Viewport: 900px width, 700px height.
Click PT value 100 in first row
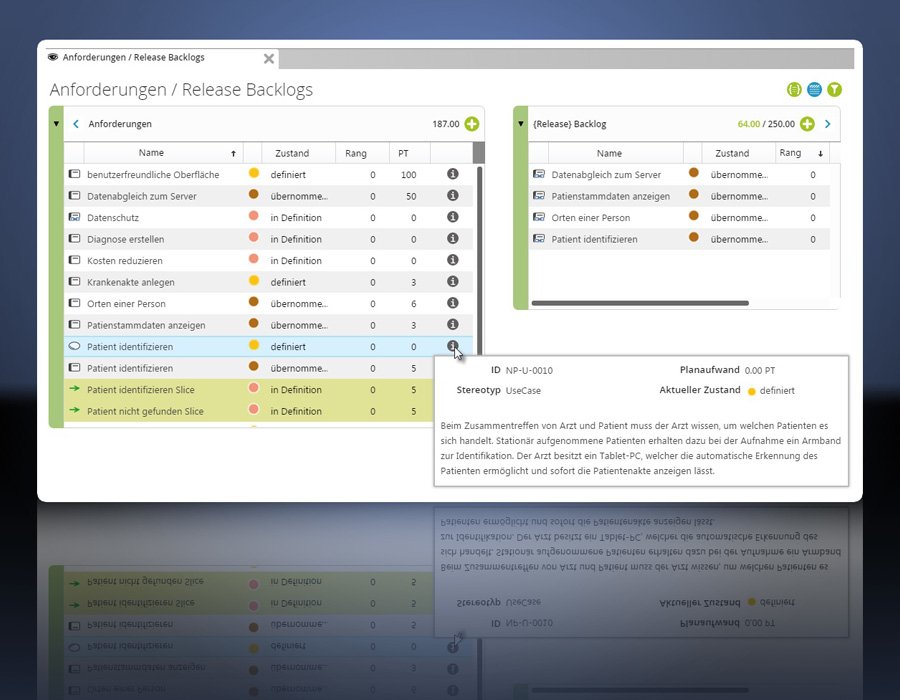point(409,174)
